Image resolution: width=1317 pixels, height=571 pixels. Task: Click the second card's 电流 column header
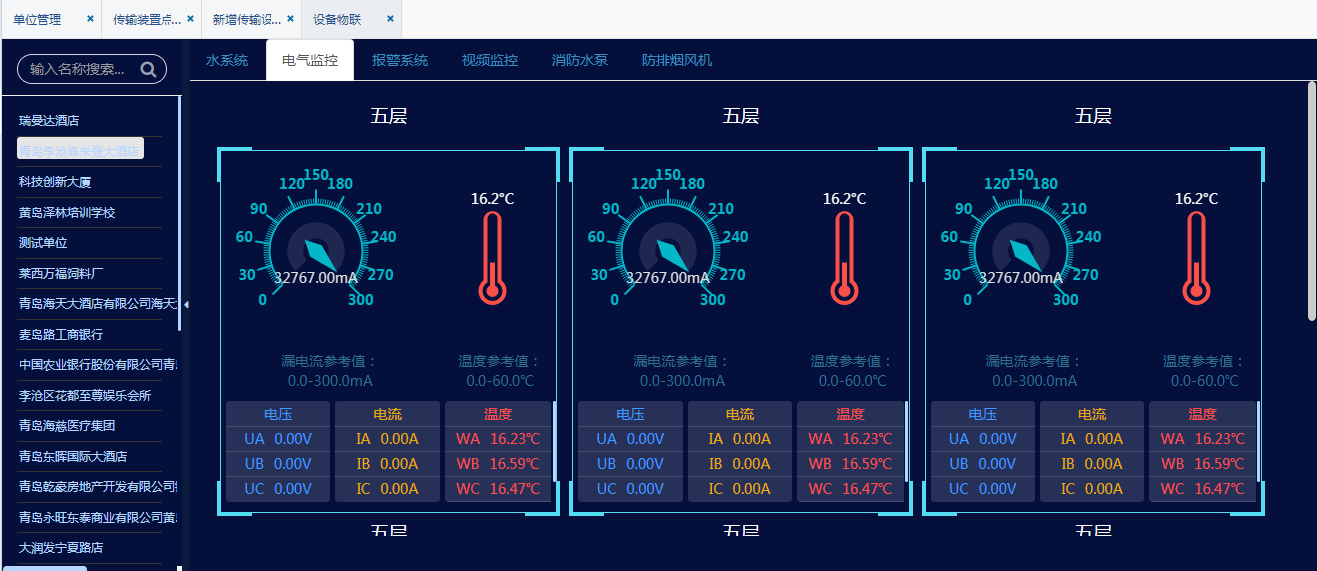740,414
